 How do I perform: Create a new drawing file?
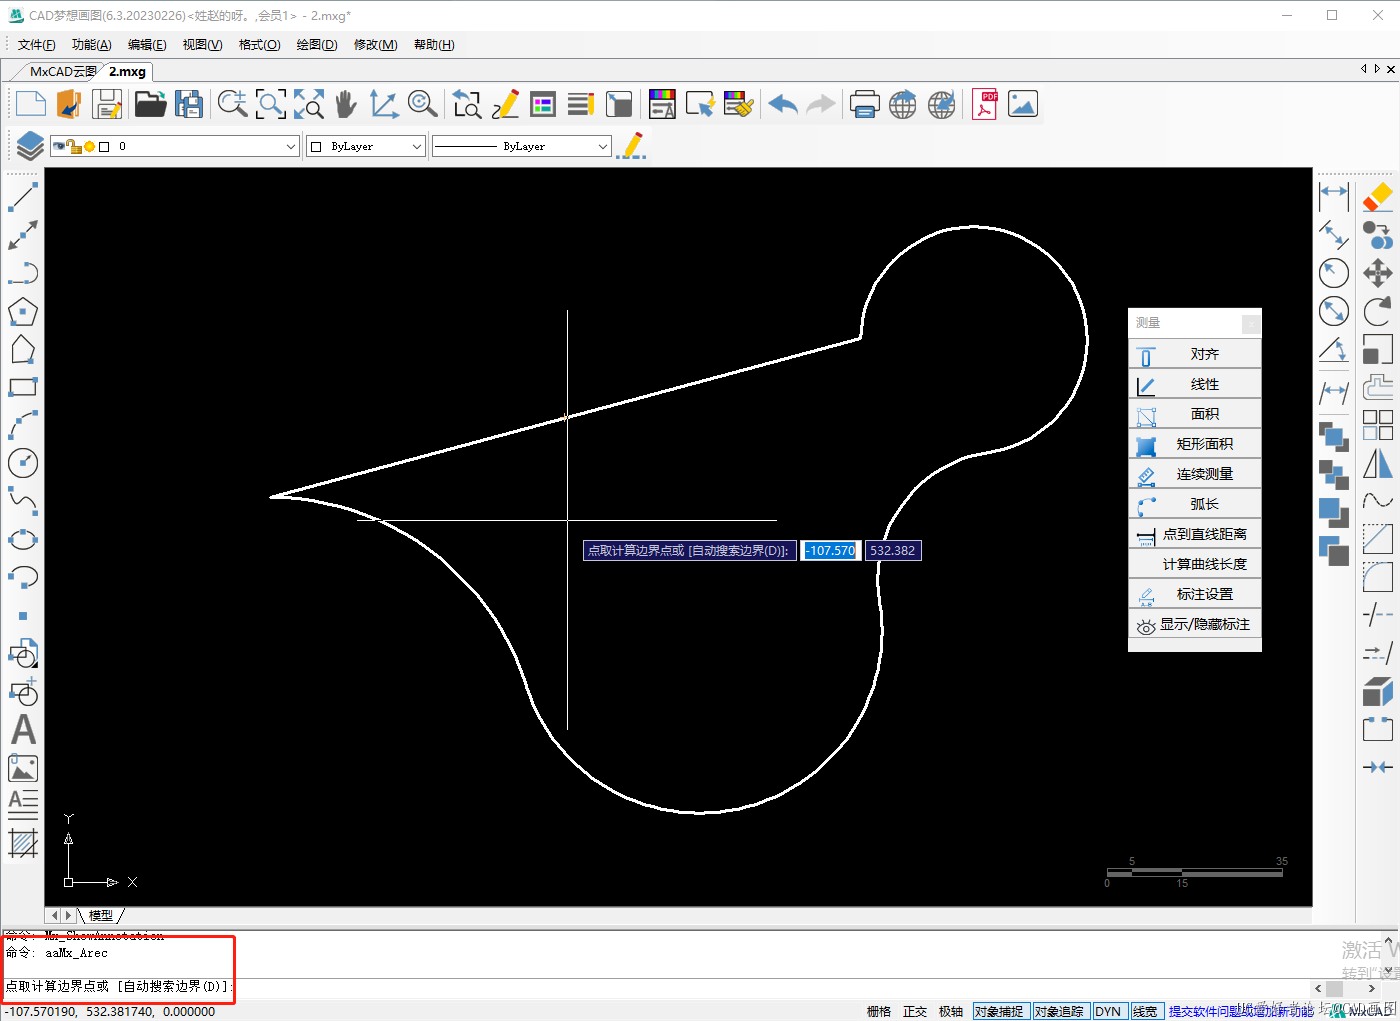coord(31,104)
